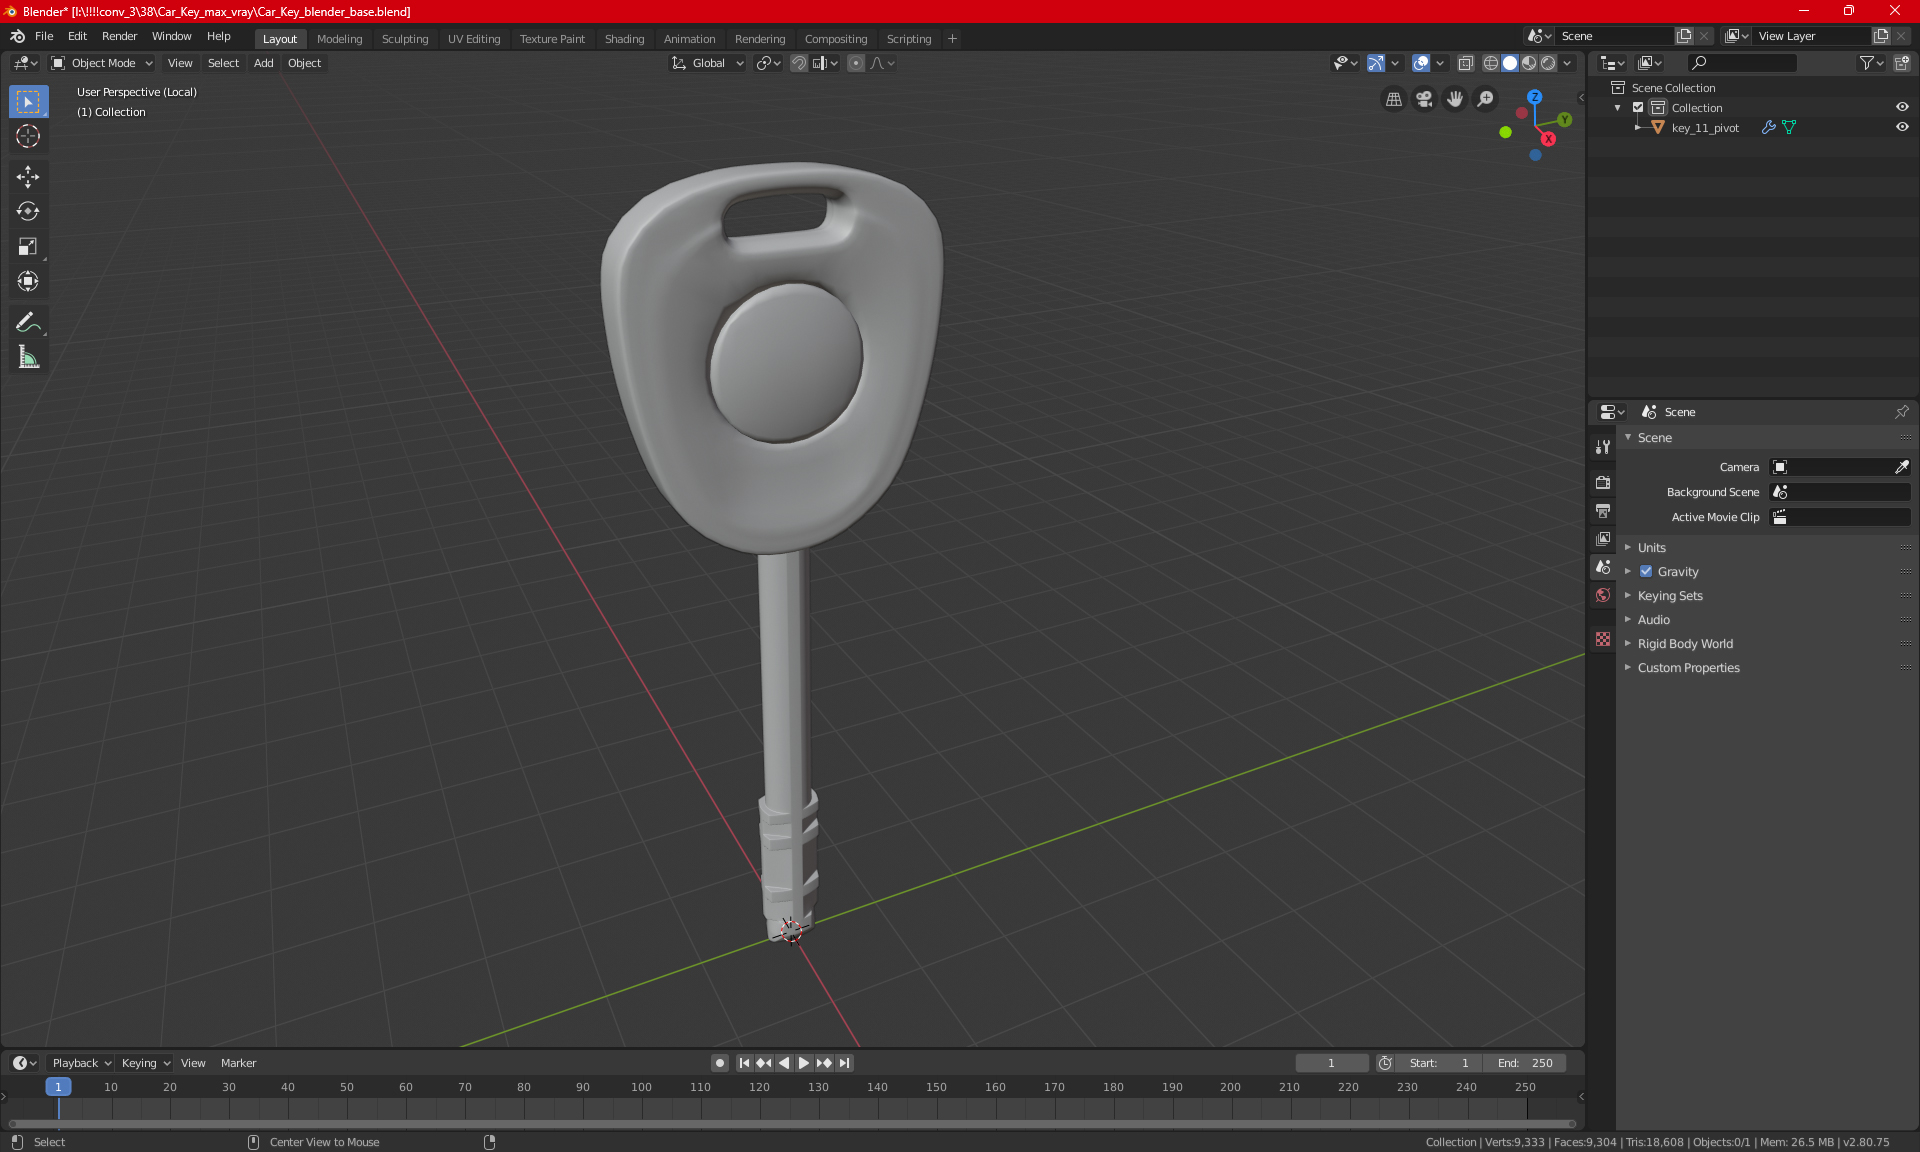Image resolution: width=1920 pixels, height=1152 pixels.
Task: Expand the Audio panel
Action: click(1654, 620)
